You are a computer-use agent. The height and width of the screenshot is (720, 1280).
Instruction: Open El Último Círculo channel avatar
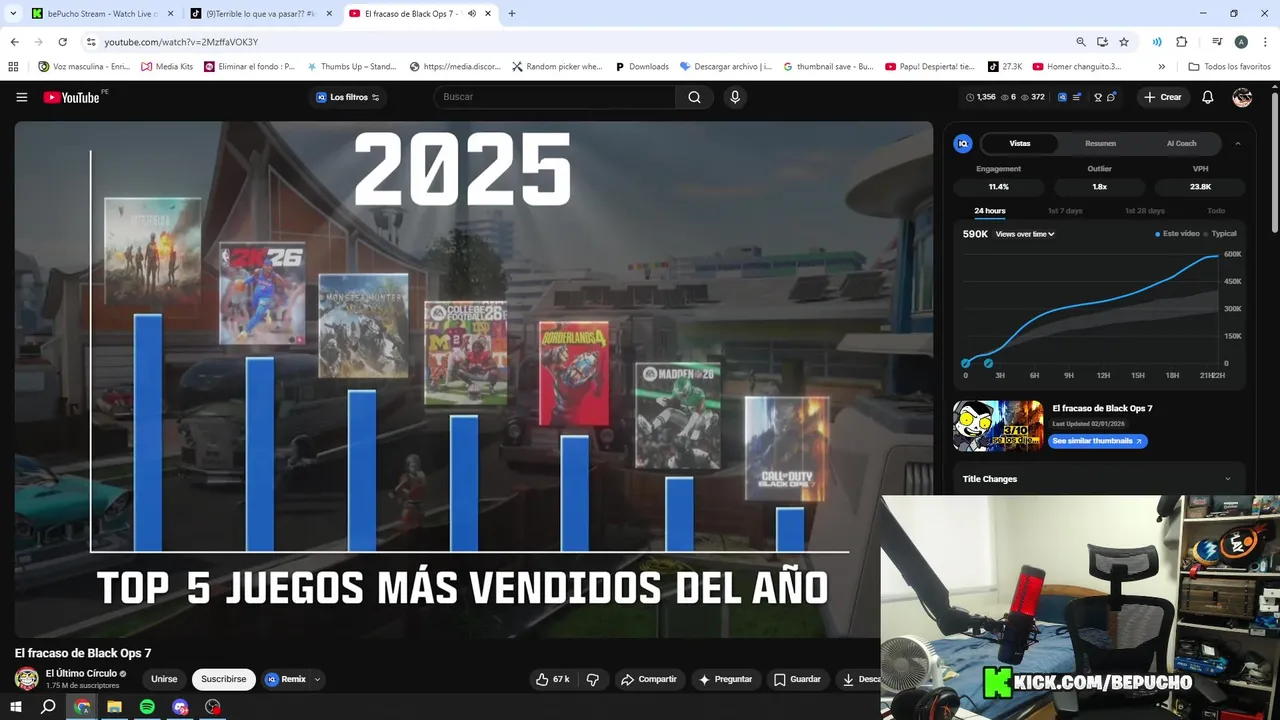pyautogui.click(x=27, y=679)
